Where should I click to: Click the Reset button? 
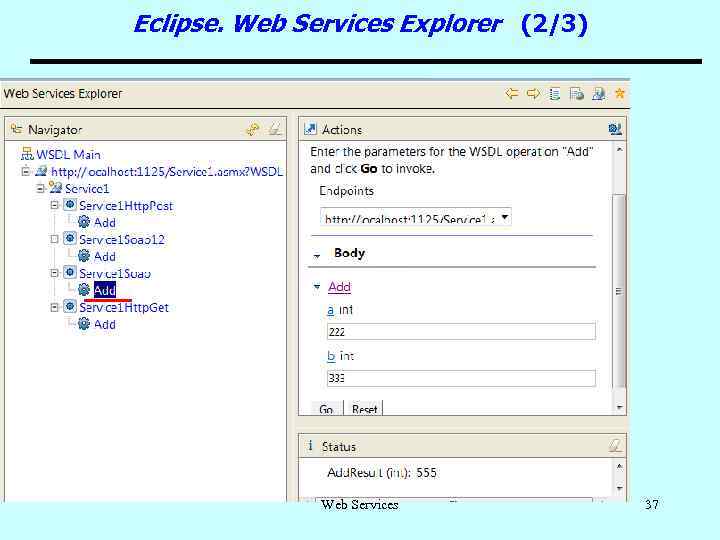(365, 409)
